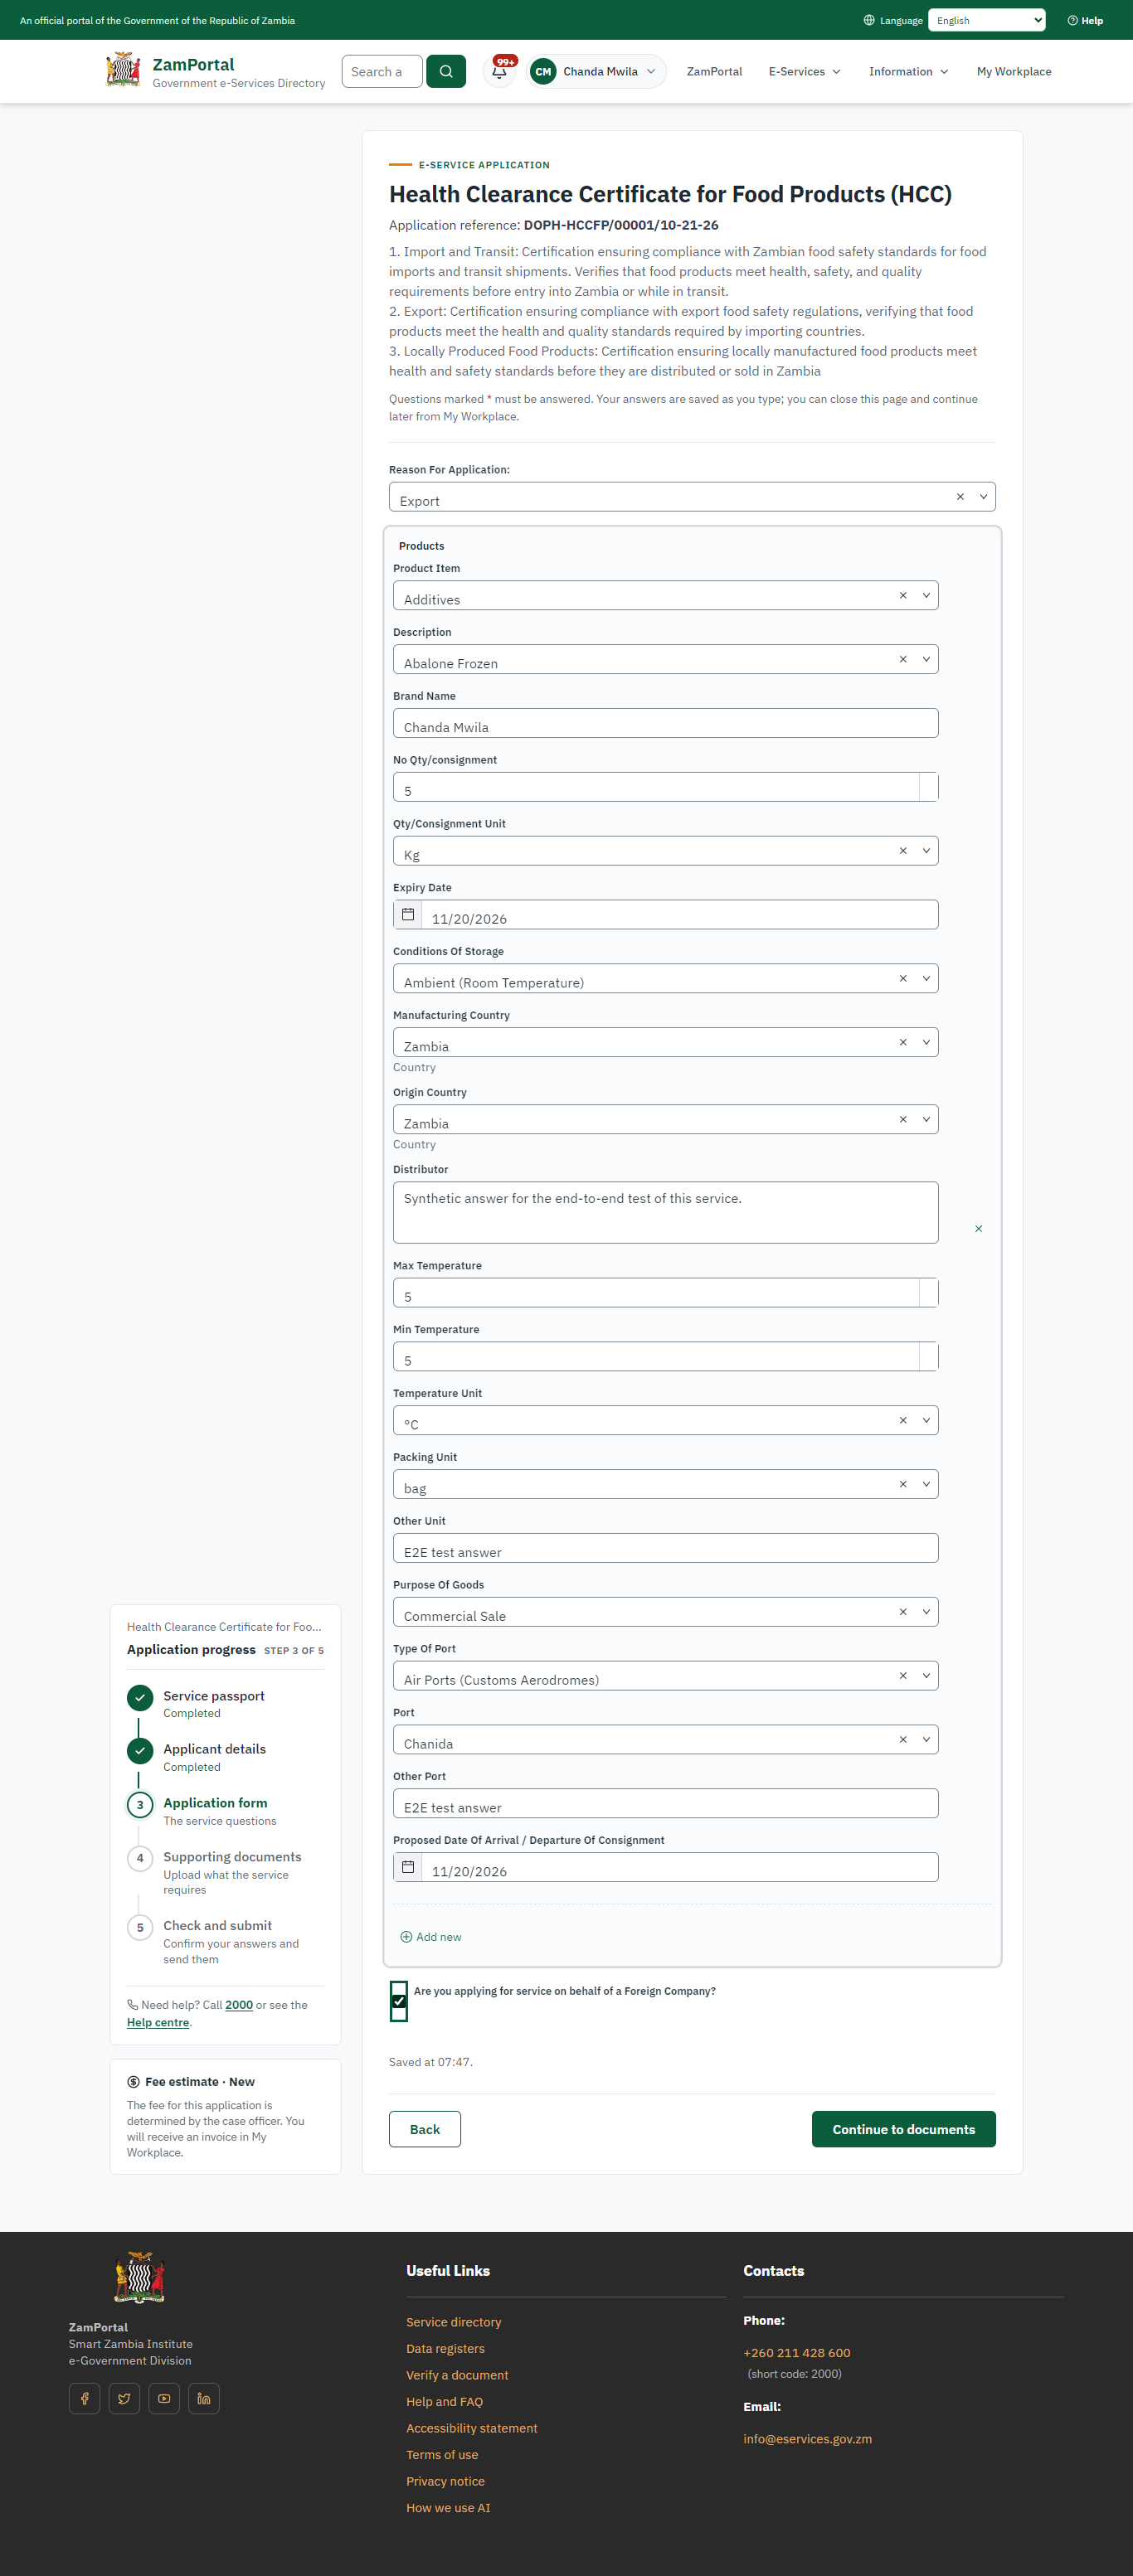
Task: Clear the Port Chanida selection
Action: pyautogui.click(x=903, y=1739)
